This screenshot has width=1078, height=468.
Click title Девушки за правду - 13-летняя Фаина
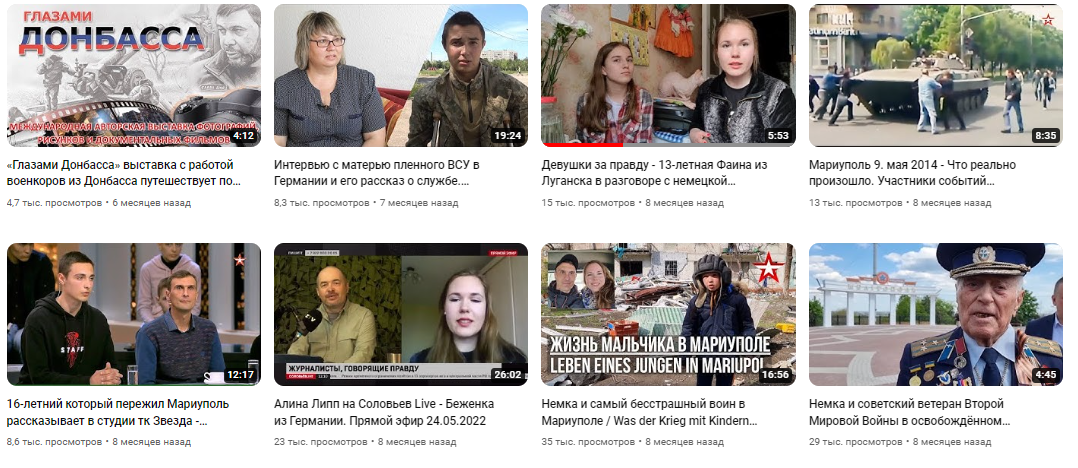[654, 173]
